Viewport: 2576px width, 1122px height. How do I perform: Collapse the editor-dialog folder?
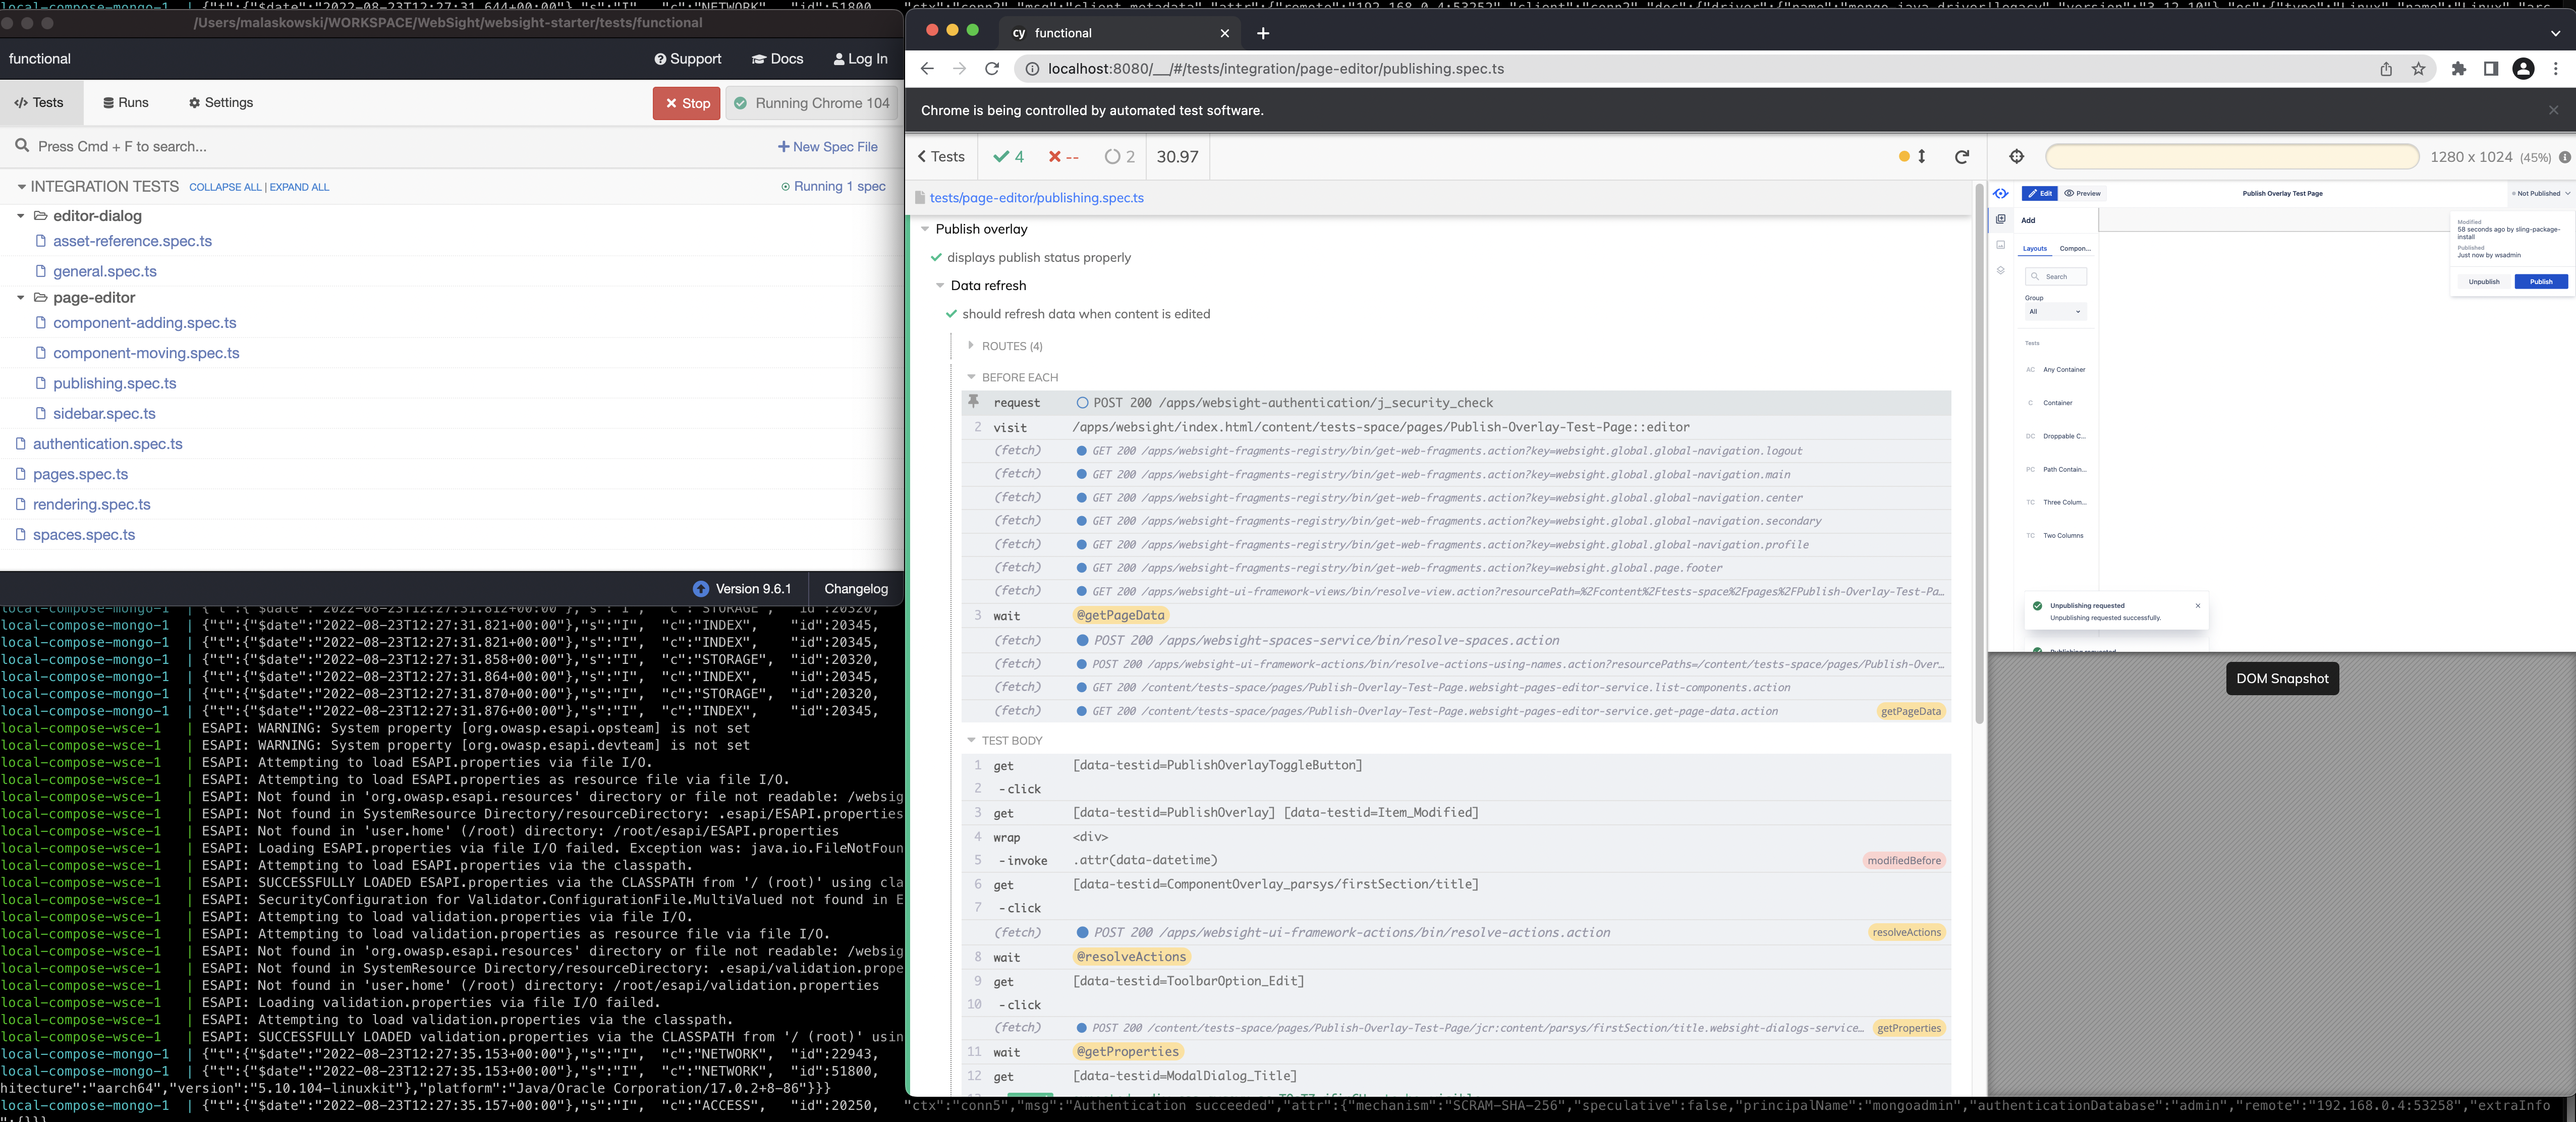tap(20, 216)
